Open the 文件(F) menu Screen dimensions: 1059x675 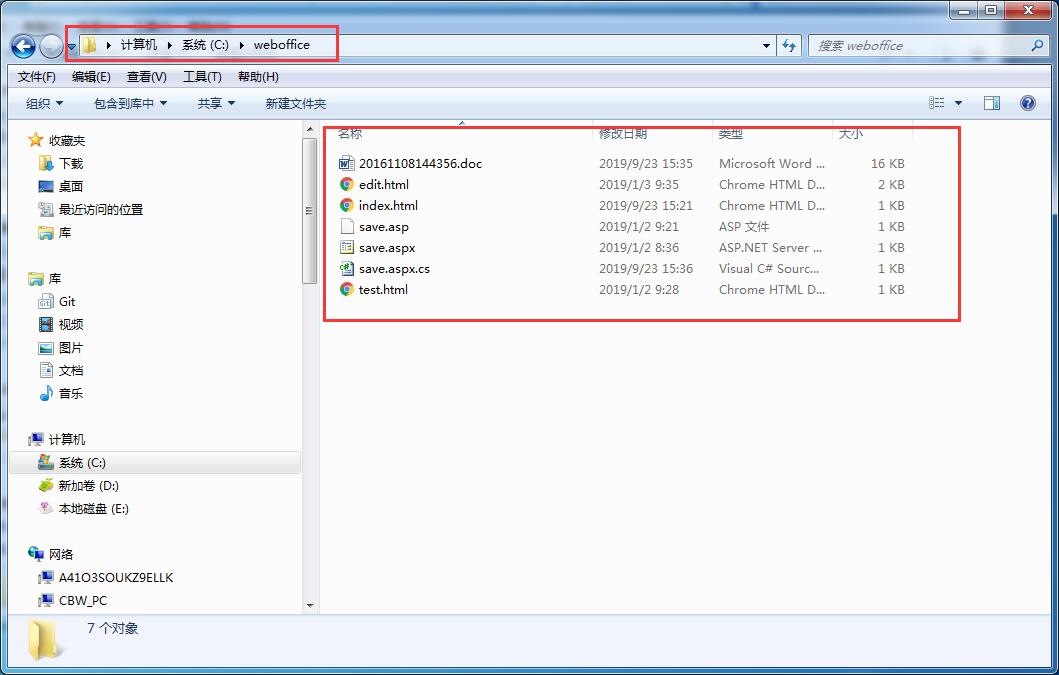point(36,77)
